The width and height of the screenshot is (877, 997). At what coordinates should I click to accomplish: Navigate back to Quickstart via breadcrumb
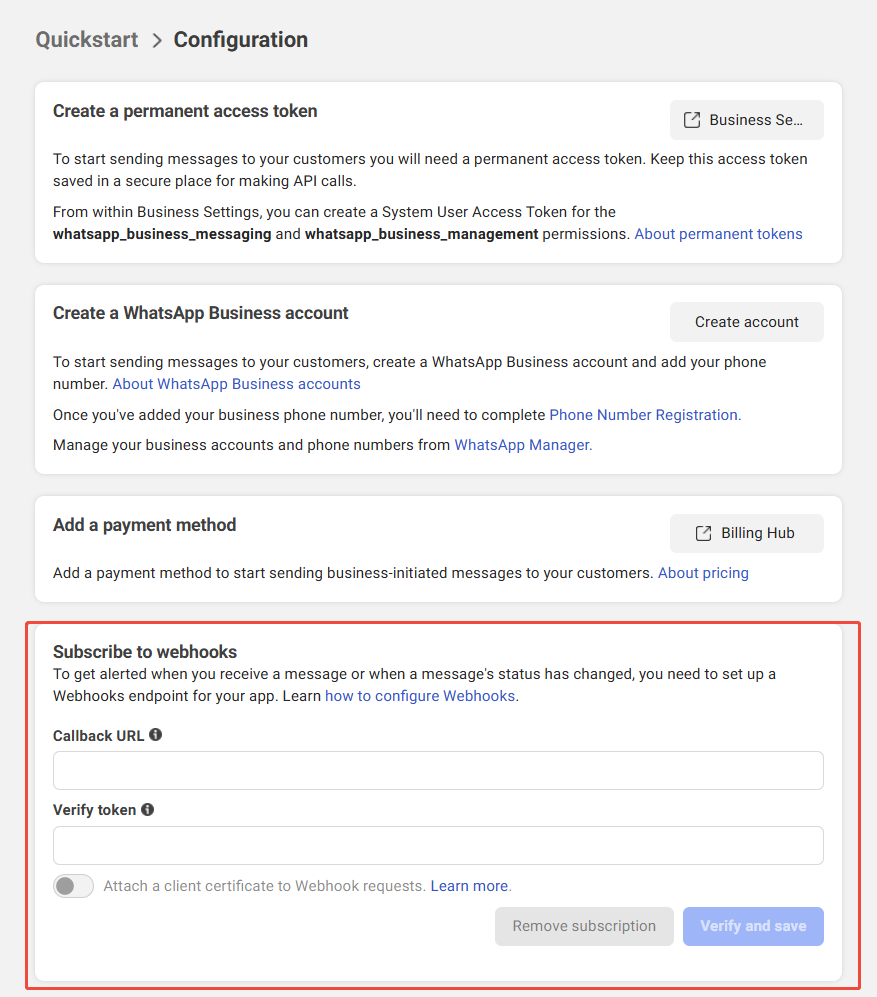(86, 40)
